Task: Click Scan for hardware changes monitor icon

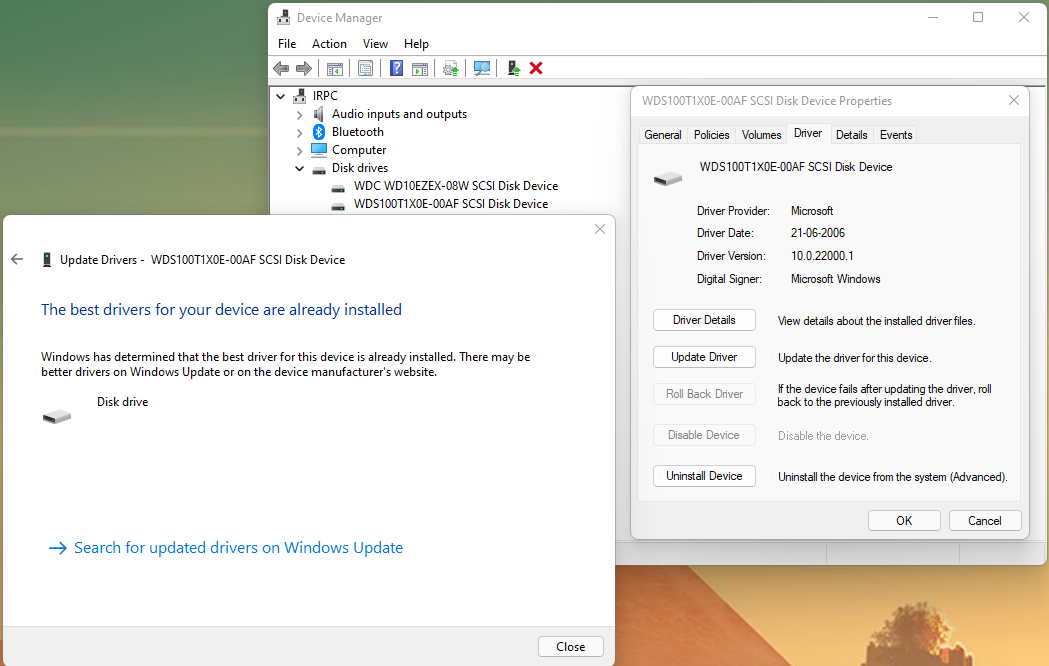Action: [x=482, y=68]
